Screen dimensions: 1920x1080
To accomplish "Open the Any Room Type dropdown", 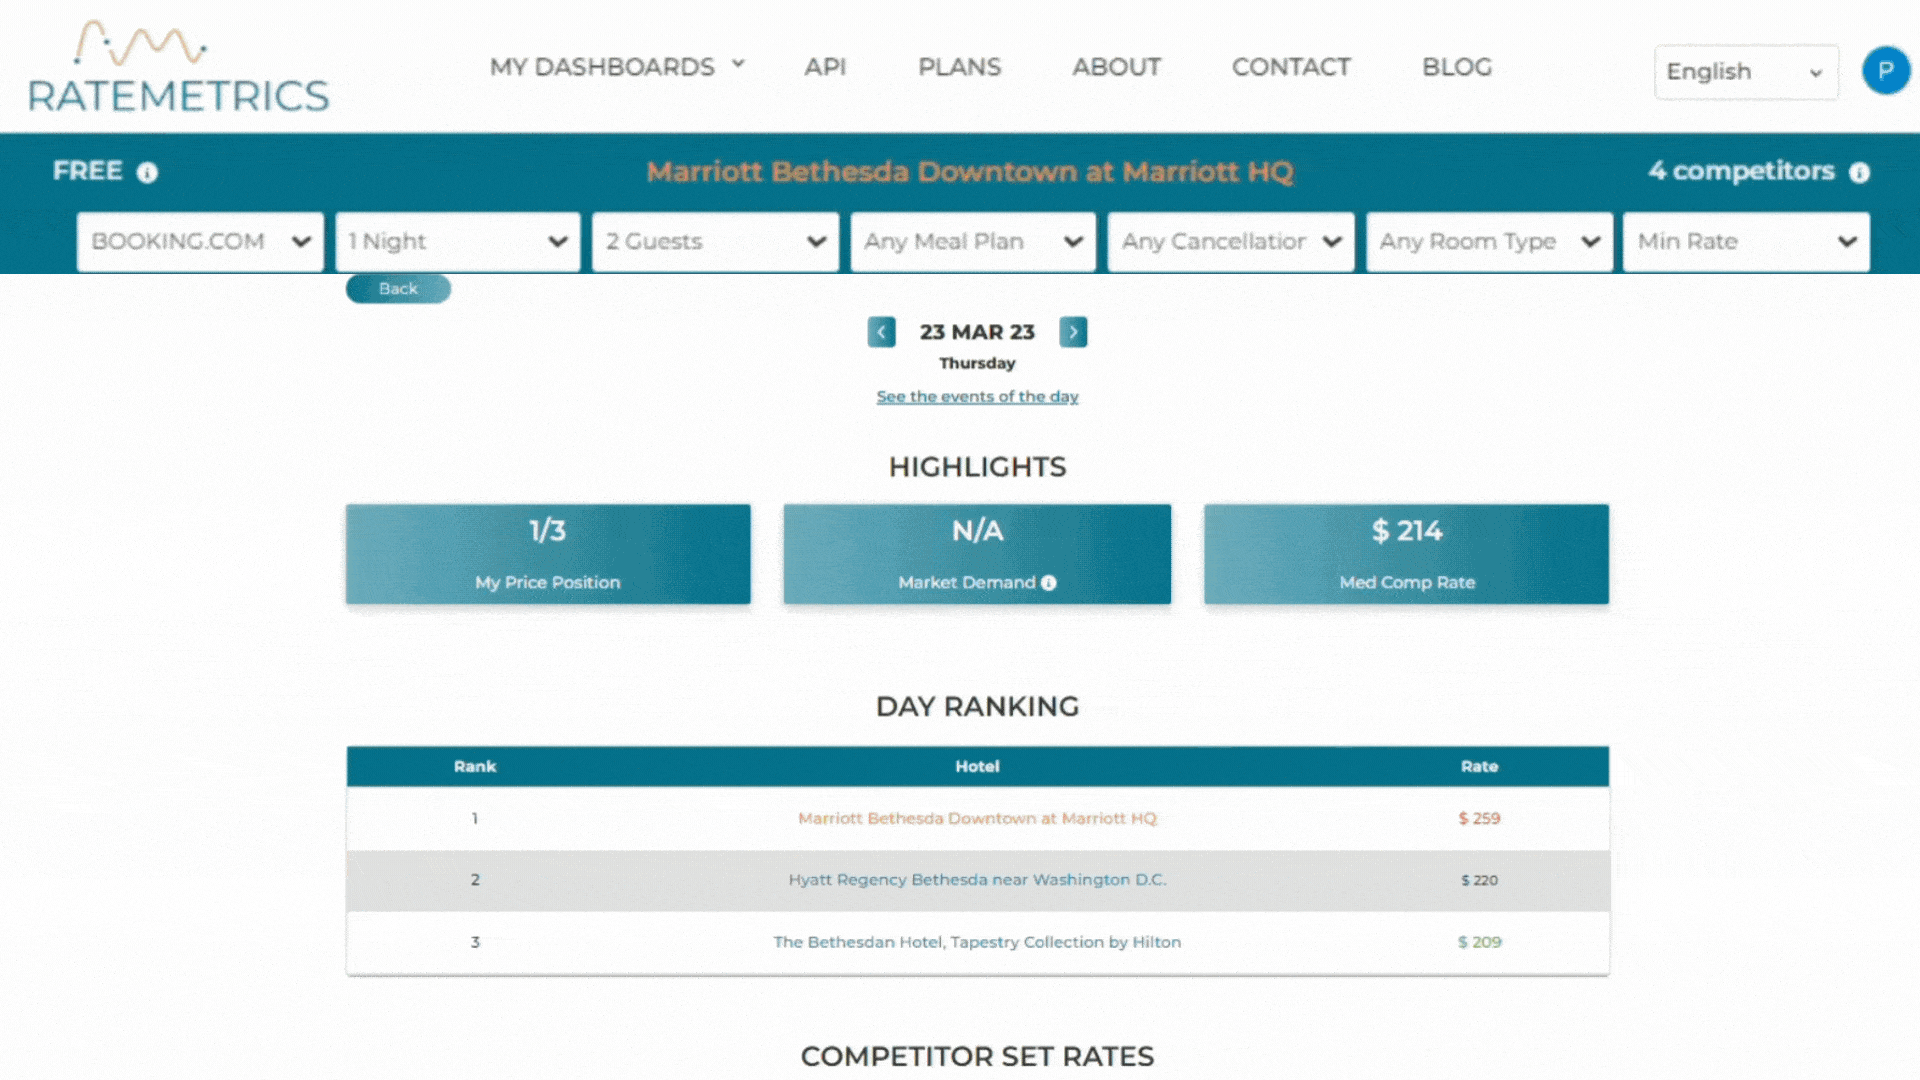I will (1489, 242).
